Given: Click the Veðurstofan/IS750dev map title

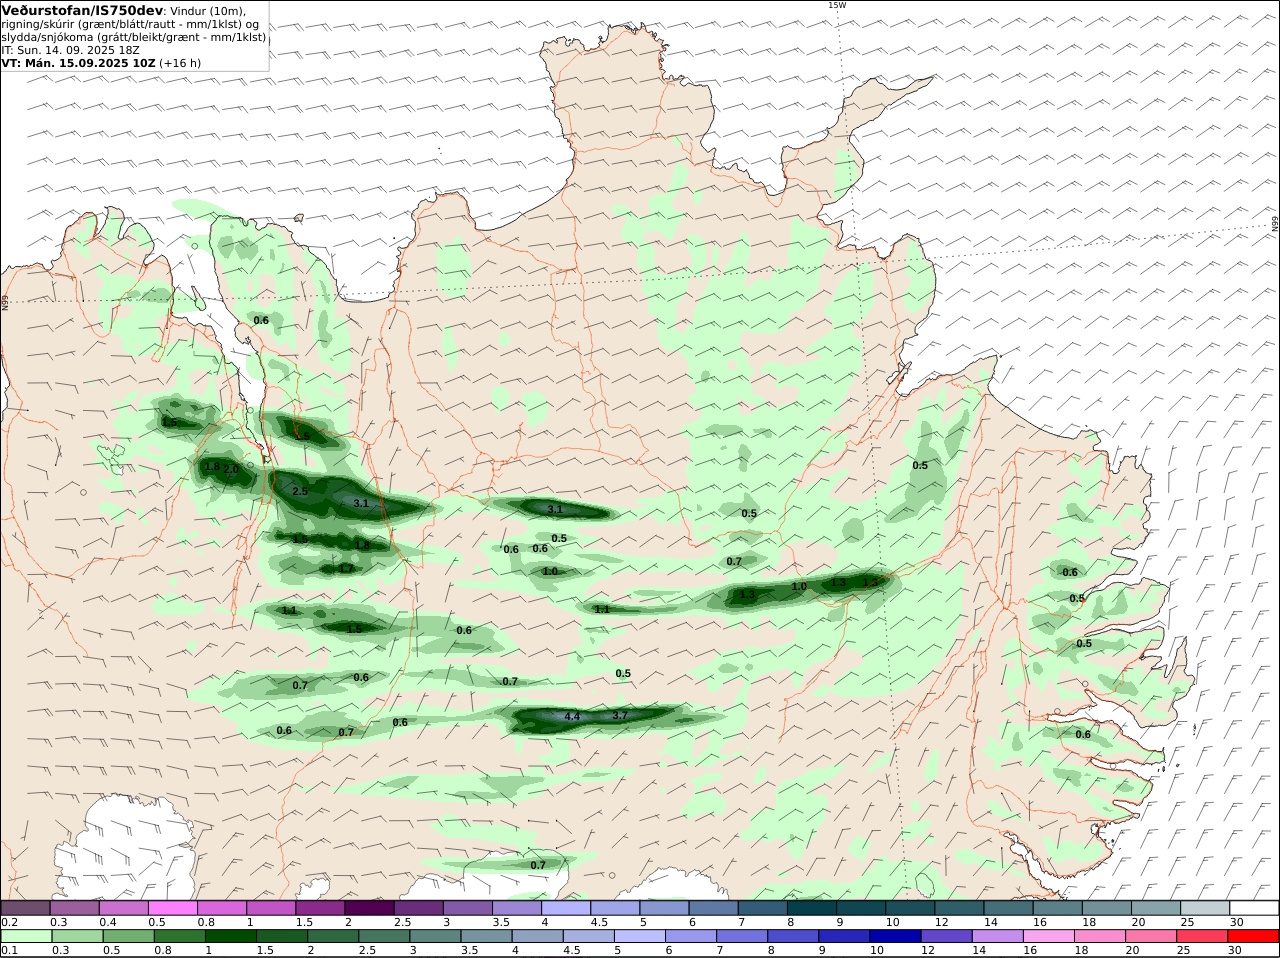Looking at the screenshot, I should tap(82, 10).
